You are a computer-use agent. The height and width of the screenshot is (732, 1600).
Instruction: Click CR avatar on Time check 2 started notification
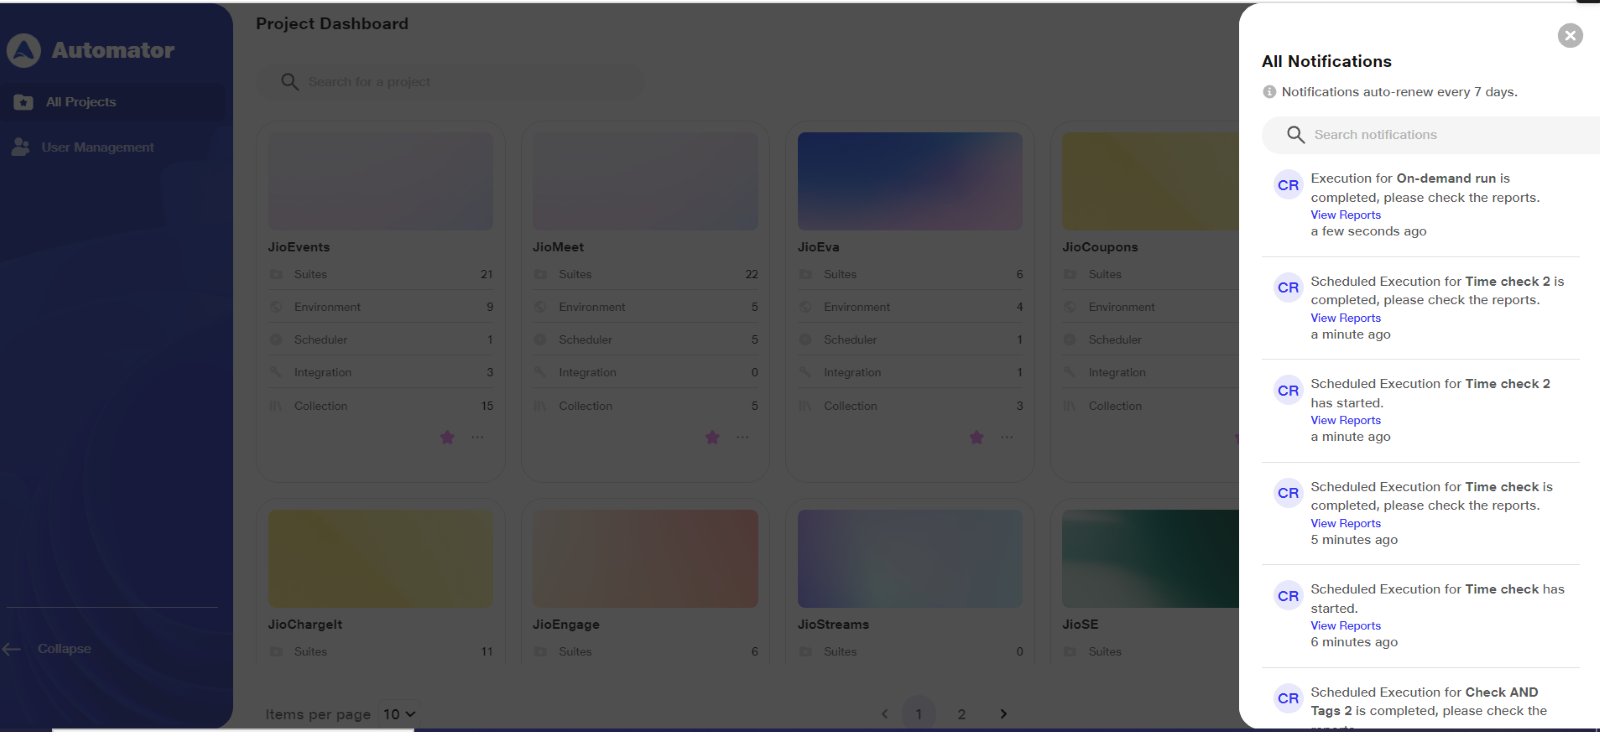coord(1288,391)
